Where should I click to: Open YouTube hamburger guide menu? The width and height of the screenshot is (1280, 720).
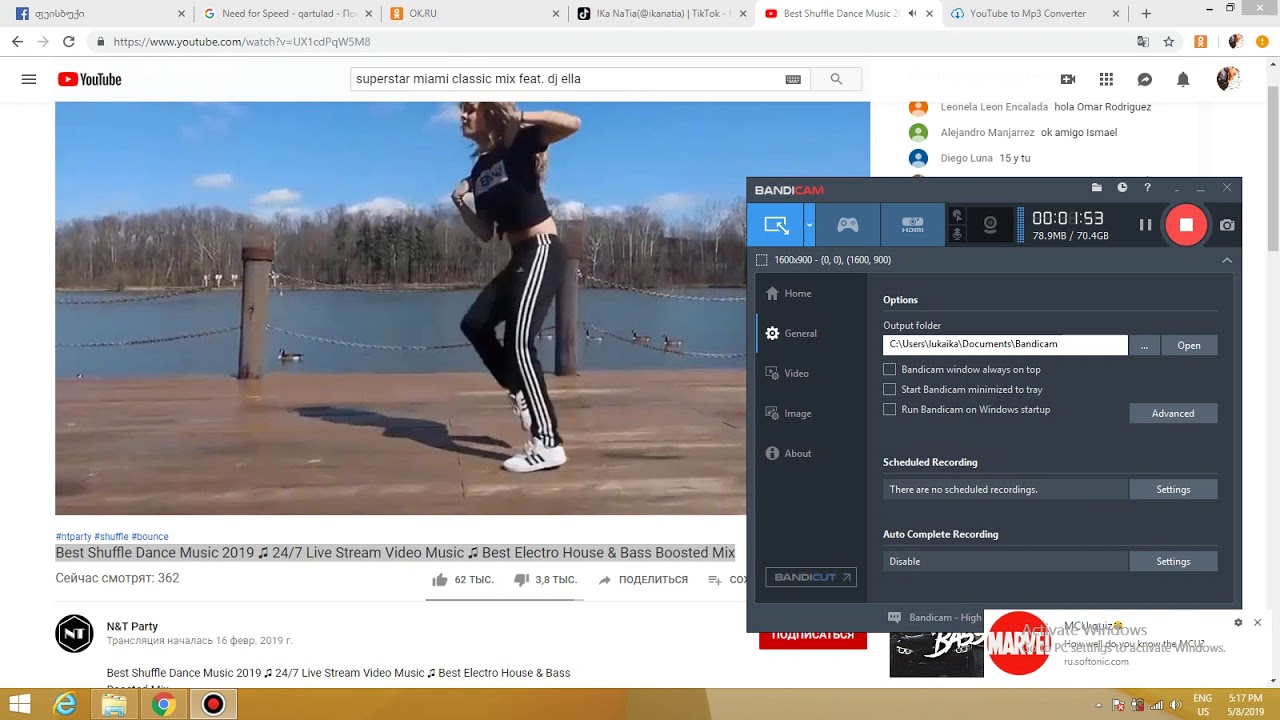29,79
